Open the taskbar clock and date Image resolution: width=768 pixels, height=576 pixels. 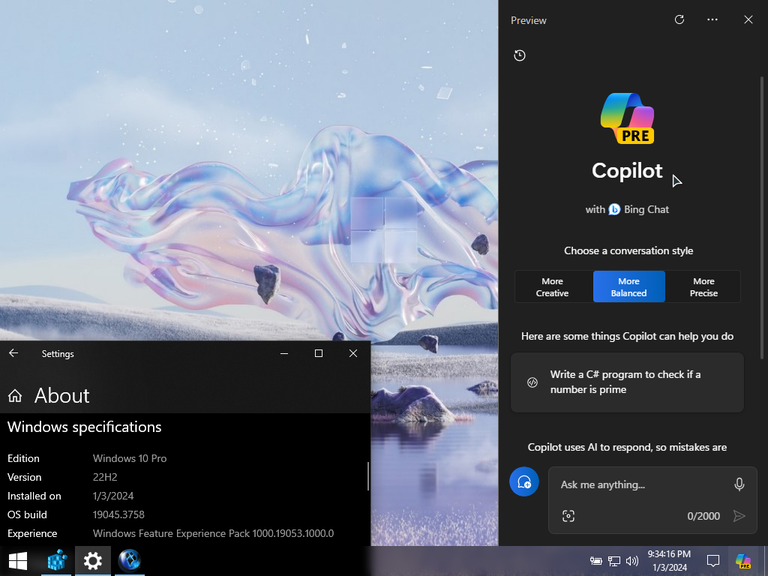click(x=669, y=561)
